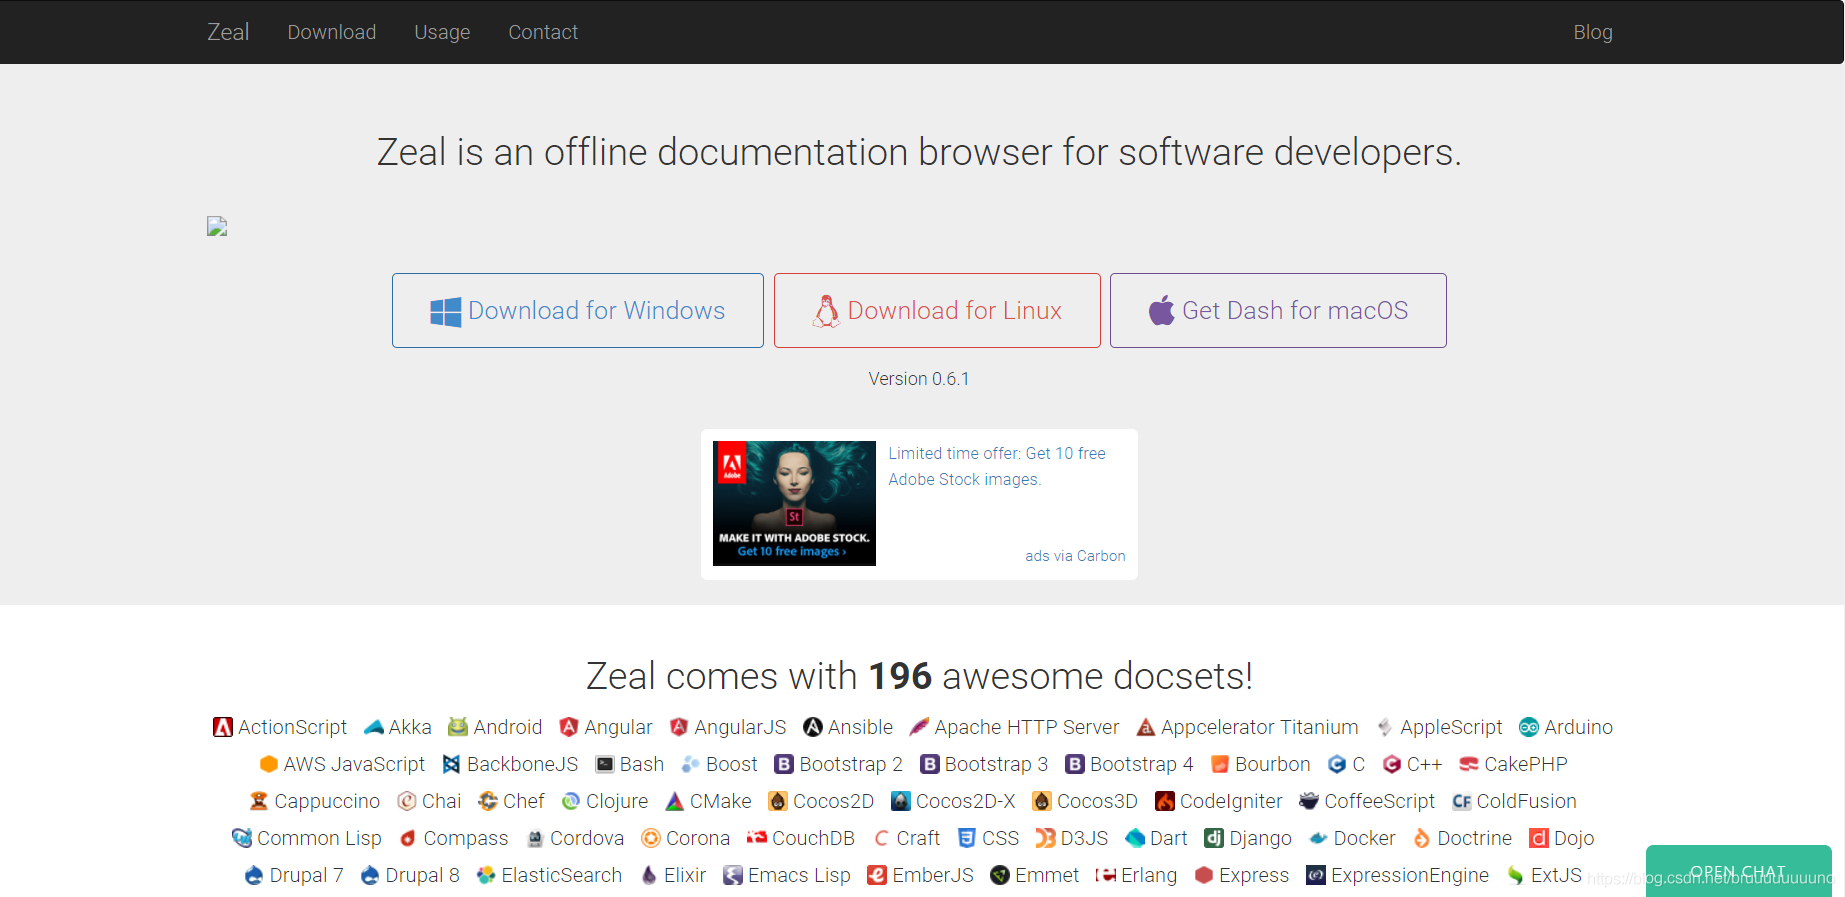Click the ColdFusion docset name
Screen dimensions: 1845x897
click(x=1527, y=801)
